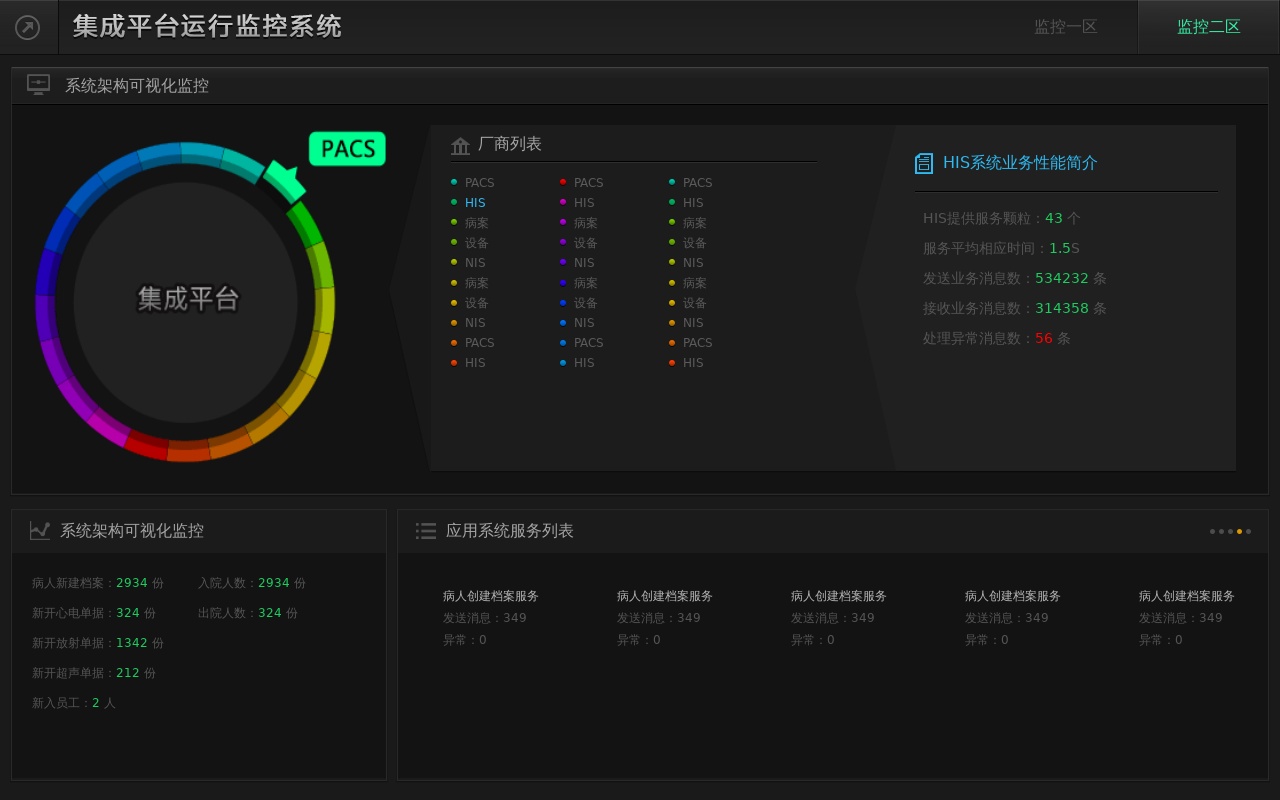Select the red segment of the ring

click(x=146, y=444)
